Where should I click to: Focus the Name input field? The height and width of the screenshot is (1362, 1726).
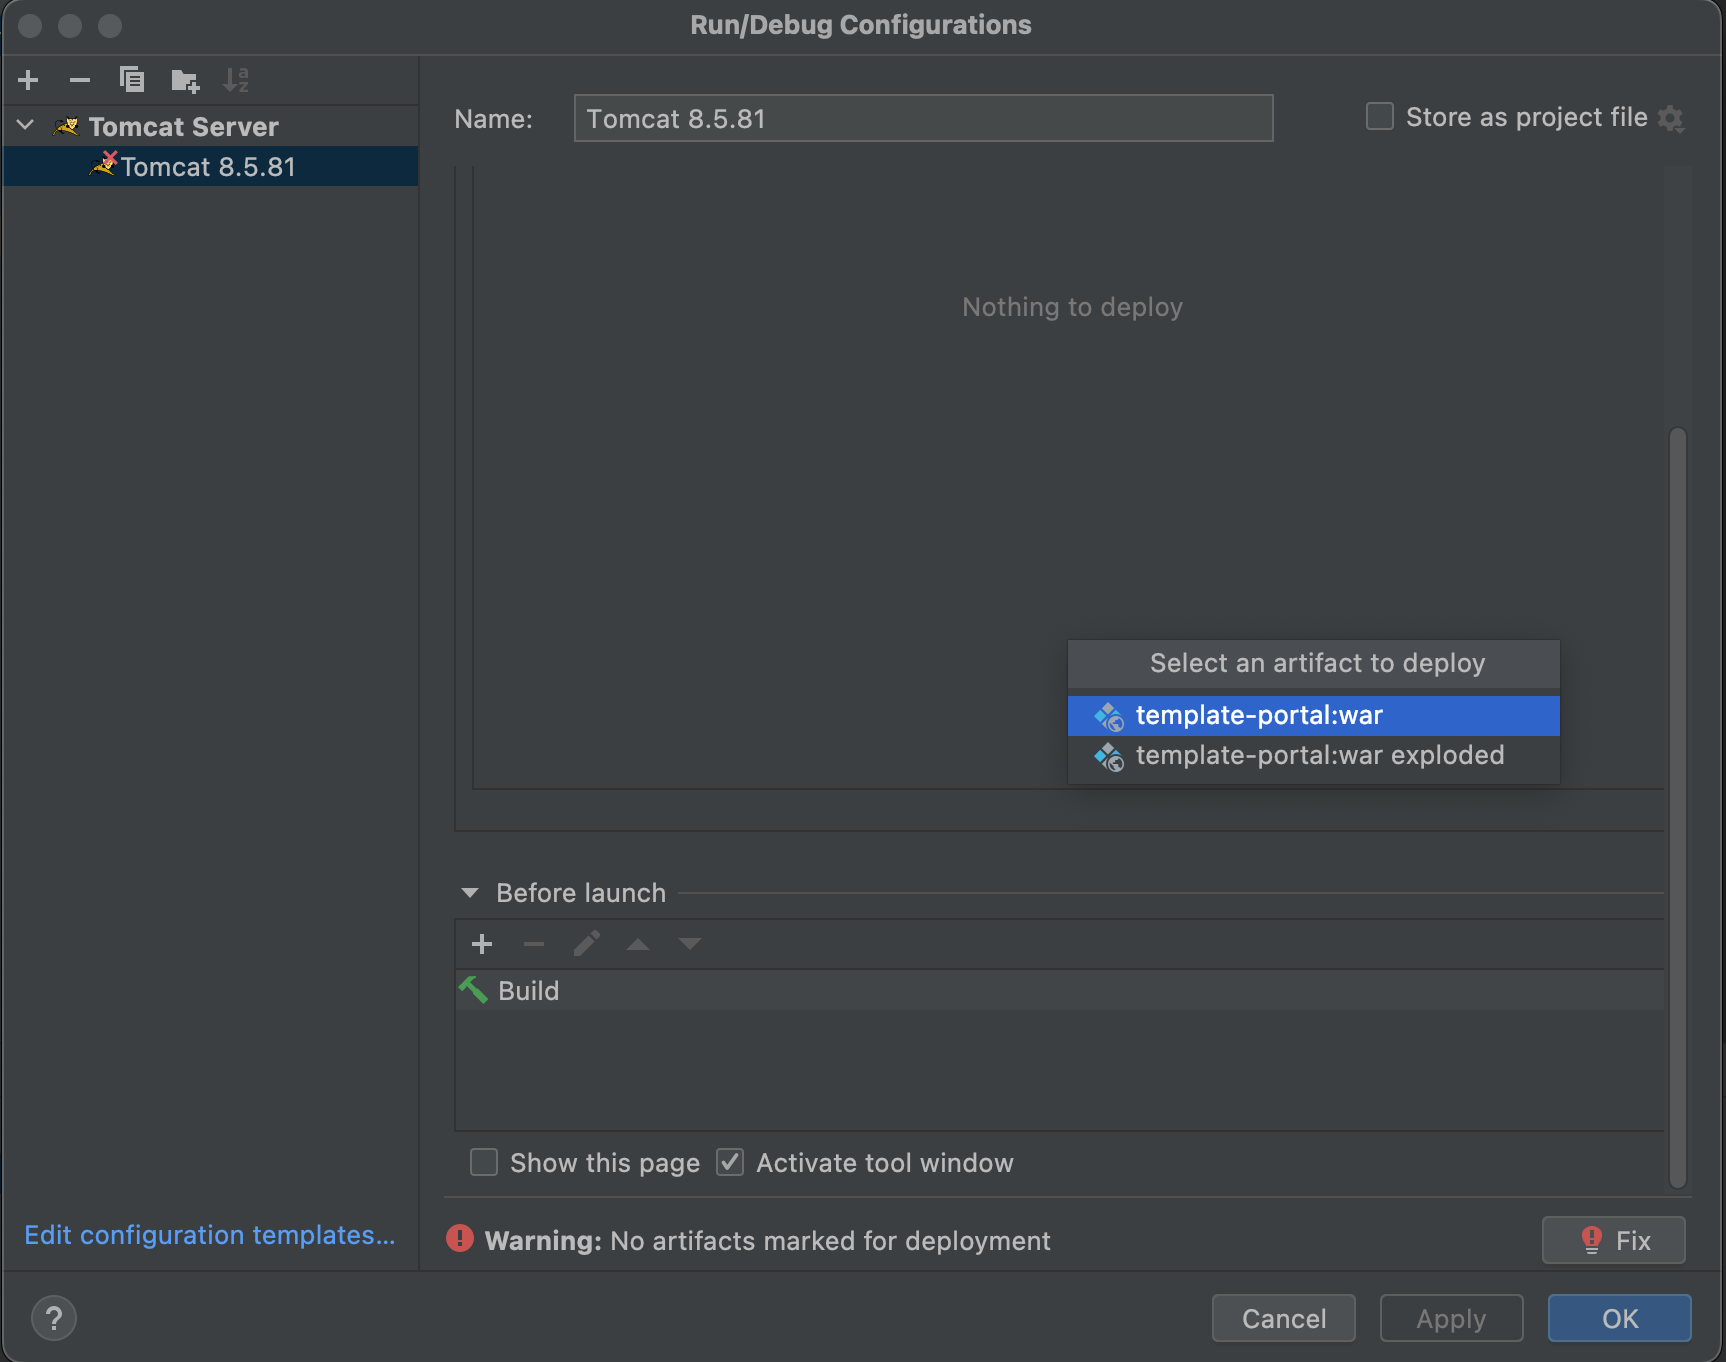pos(923,118)
